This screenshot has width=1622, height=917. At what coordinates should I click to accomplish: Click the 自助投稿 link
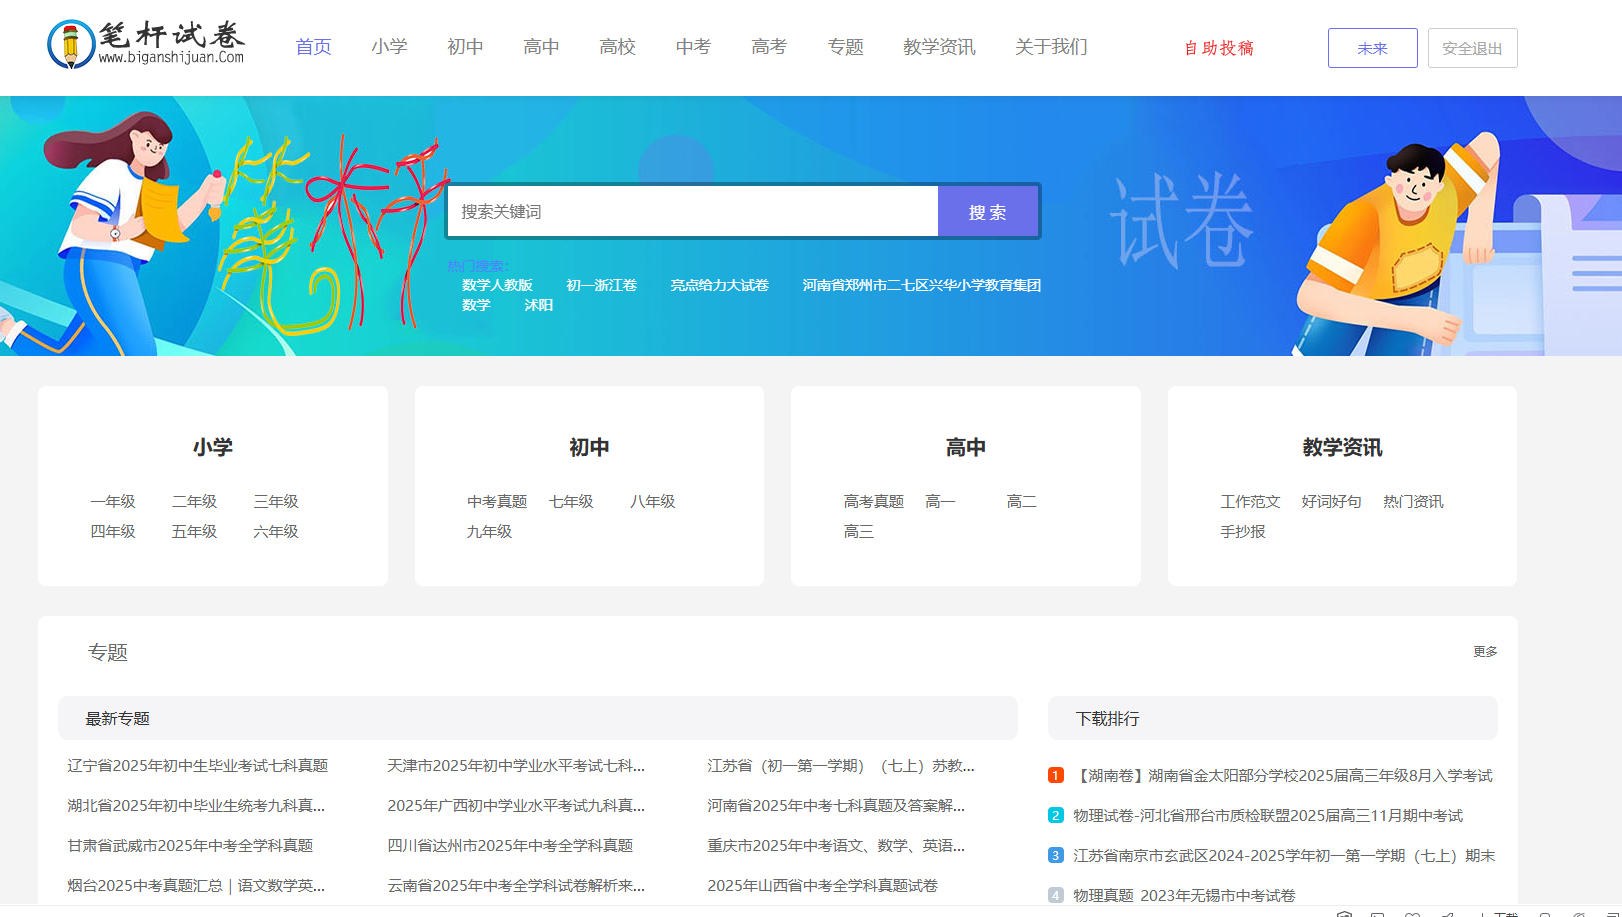click(x=1218, y=48)
